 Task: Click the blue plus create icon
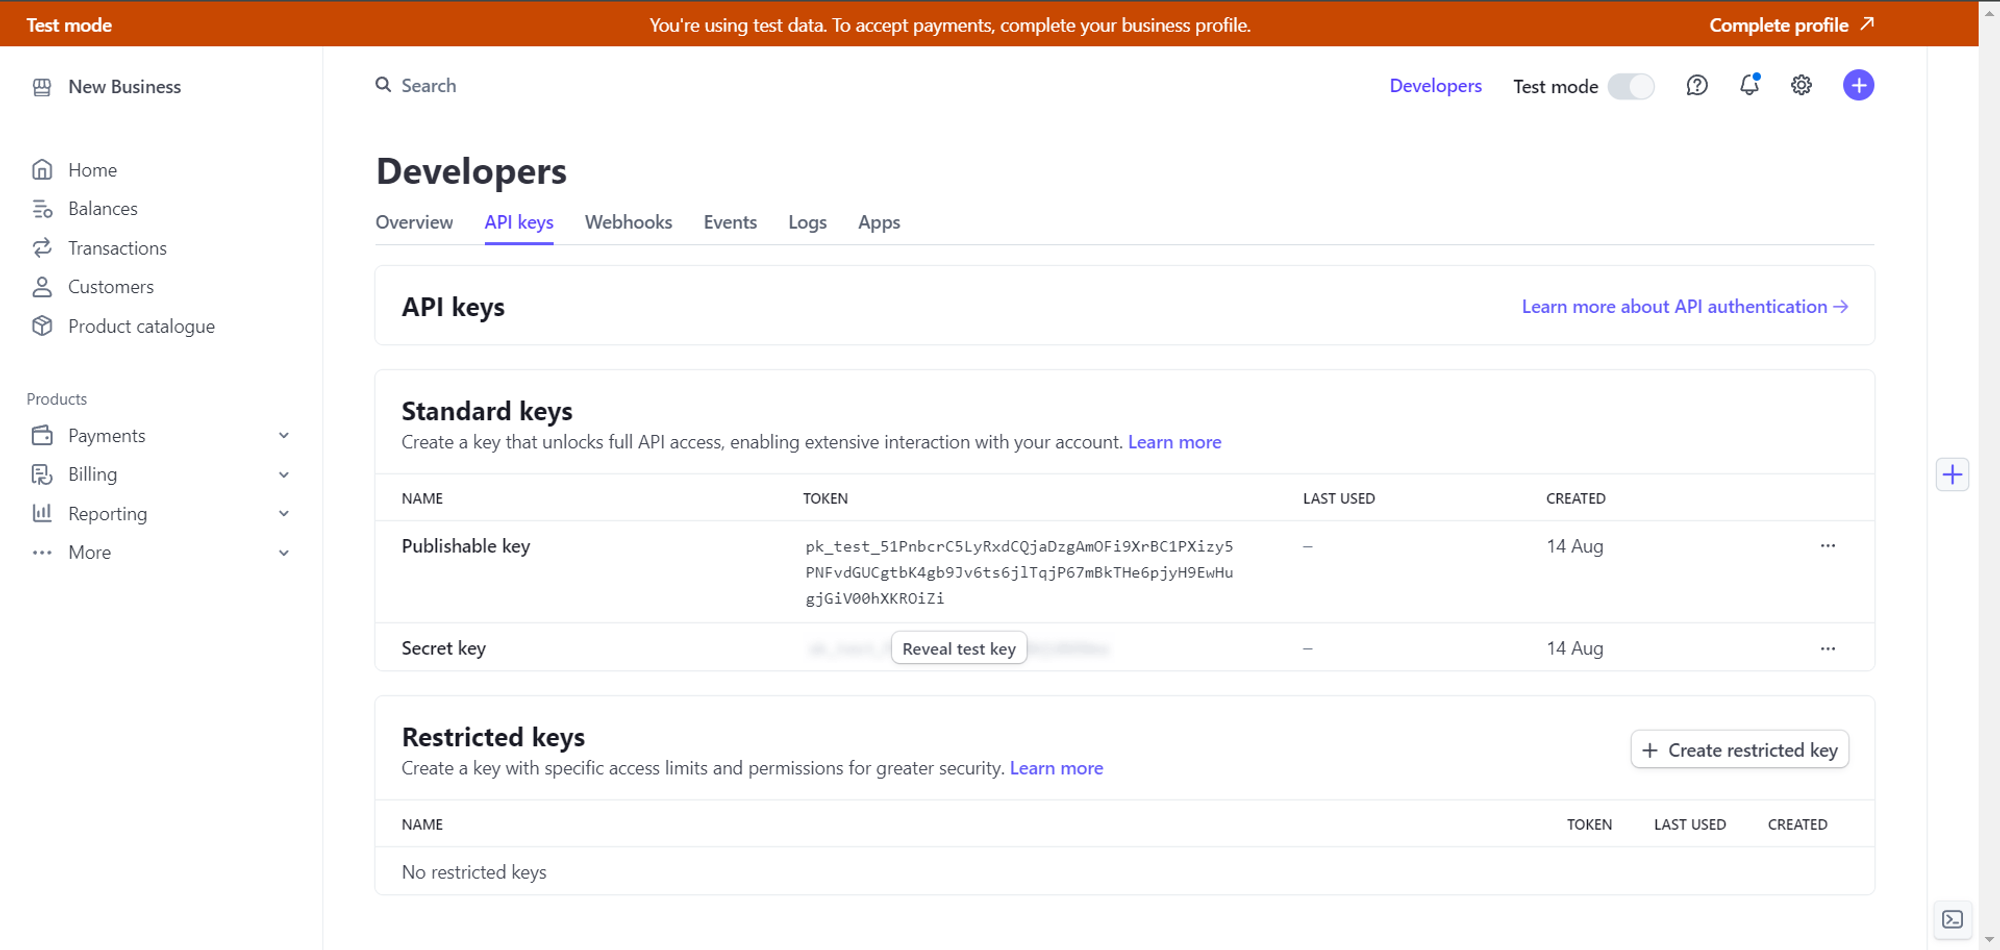coord(1858,85)
